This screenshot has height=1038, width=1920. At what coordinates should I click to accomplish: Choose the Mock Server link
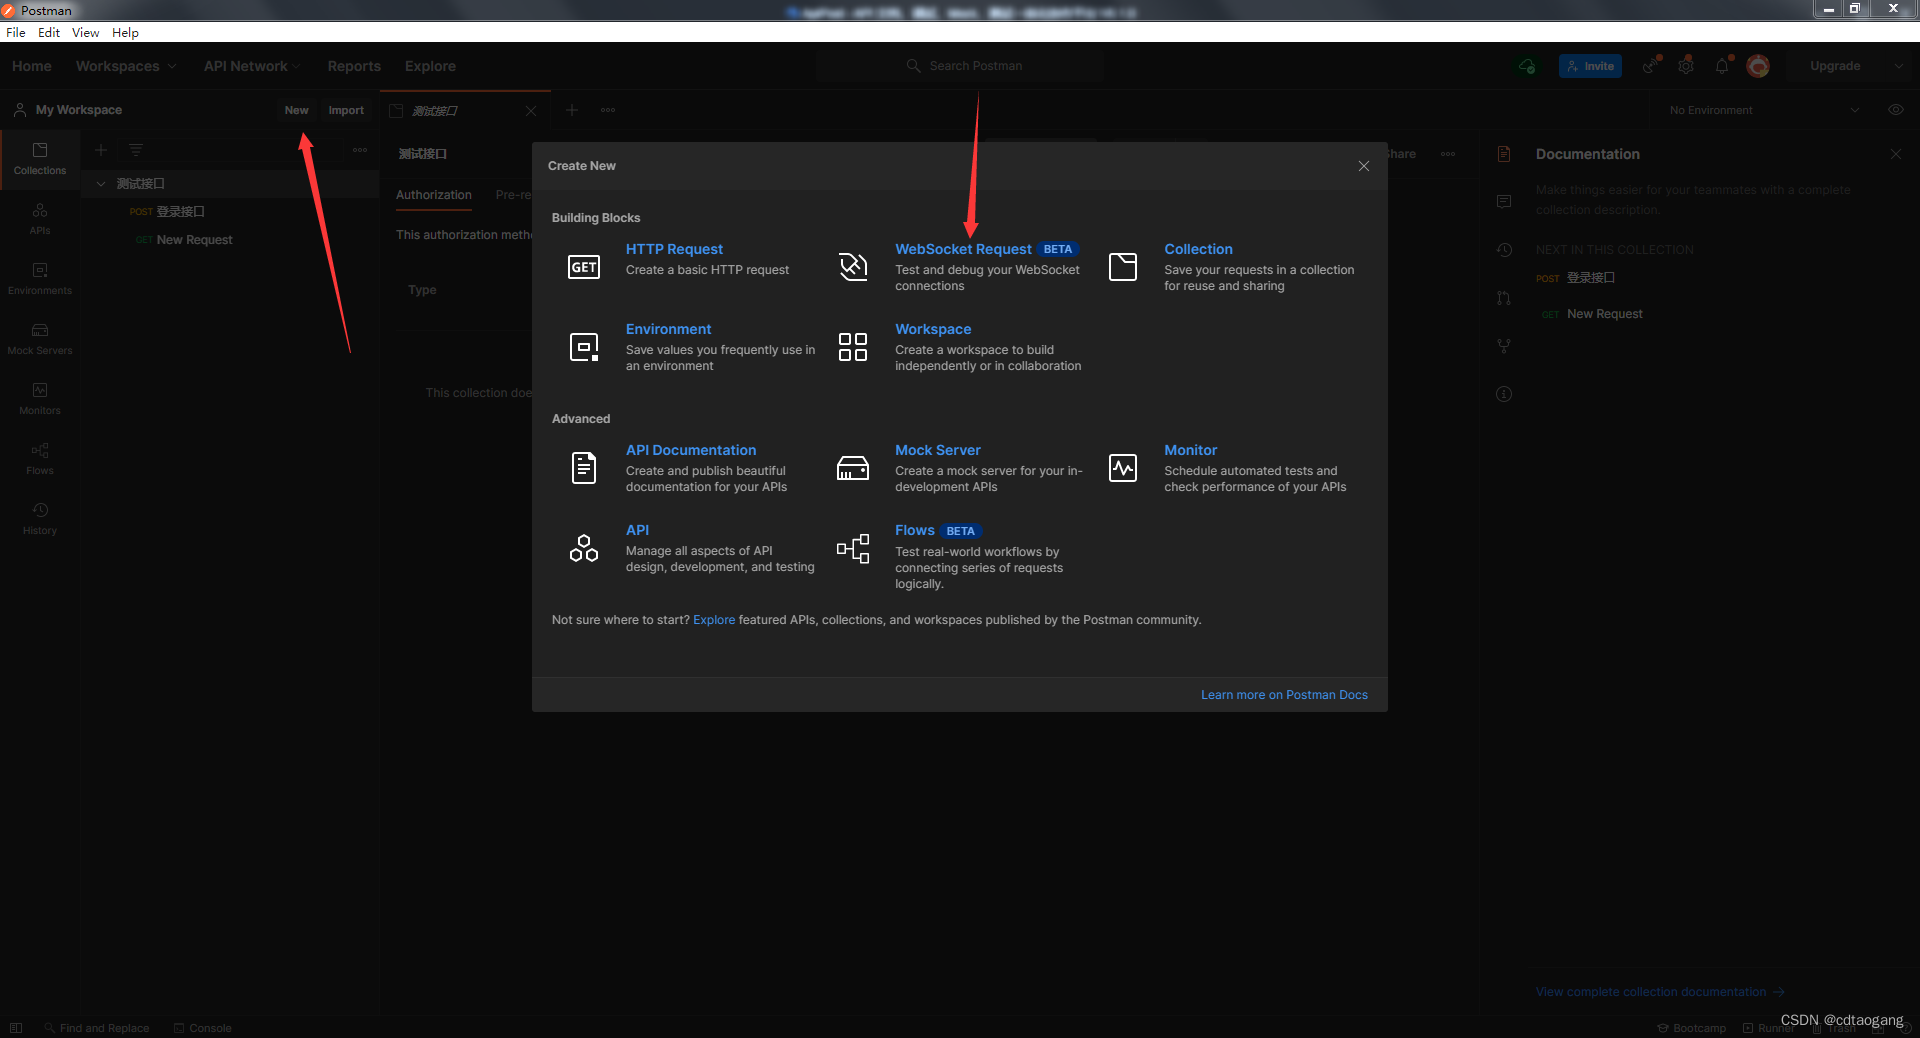click(x=938, y=450)
